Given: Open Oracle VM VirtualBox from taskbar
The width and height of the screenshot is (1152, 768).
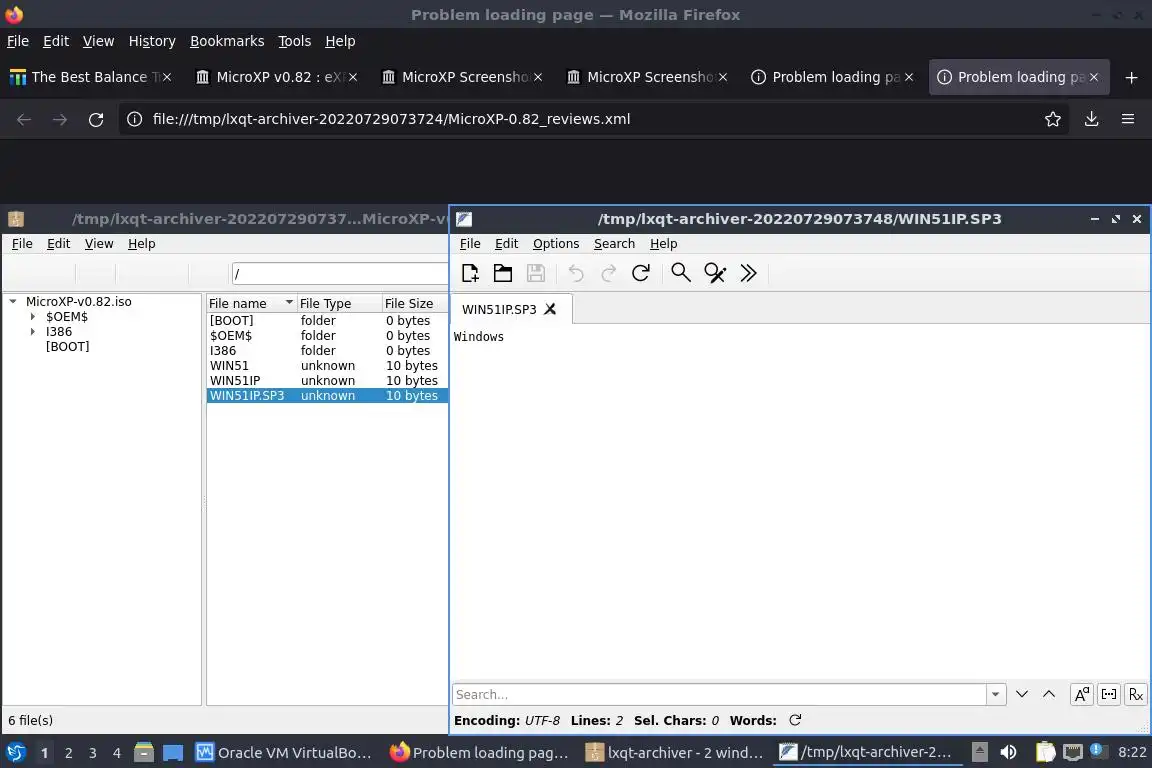Looking at the screenshot, I should pyautogui.click(x=284, y=753).
